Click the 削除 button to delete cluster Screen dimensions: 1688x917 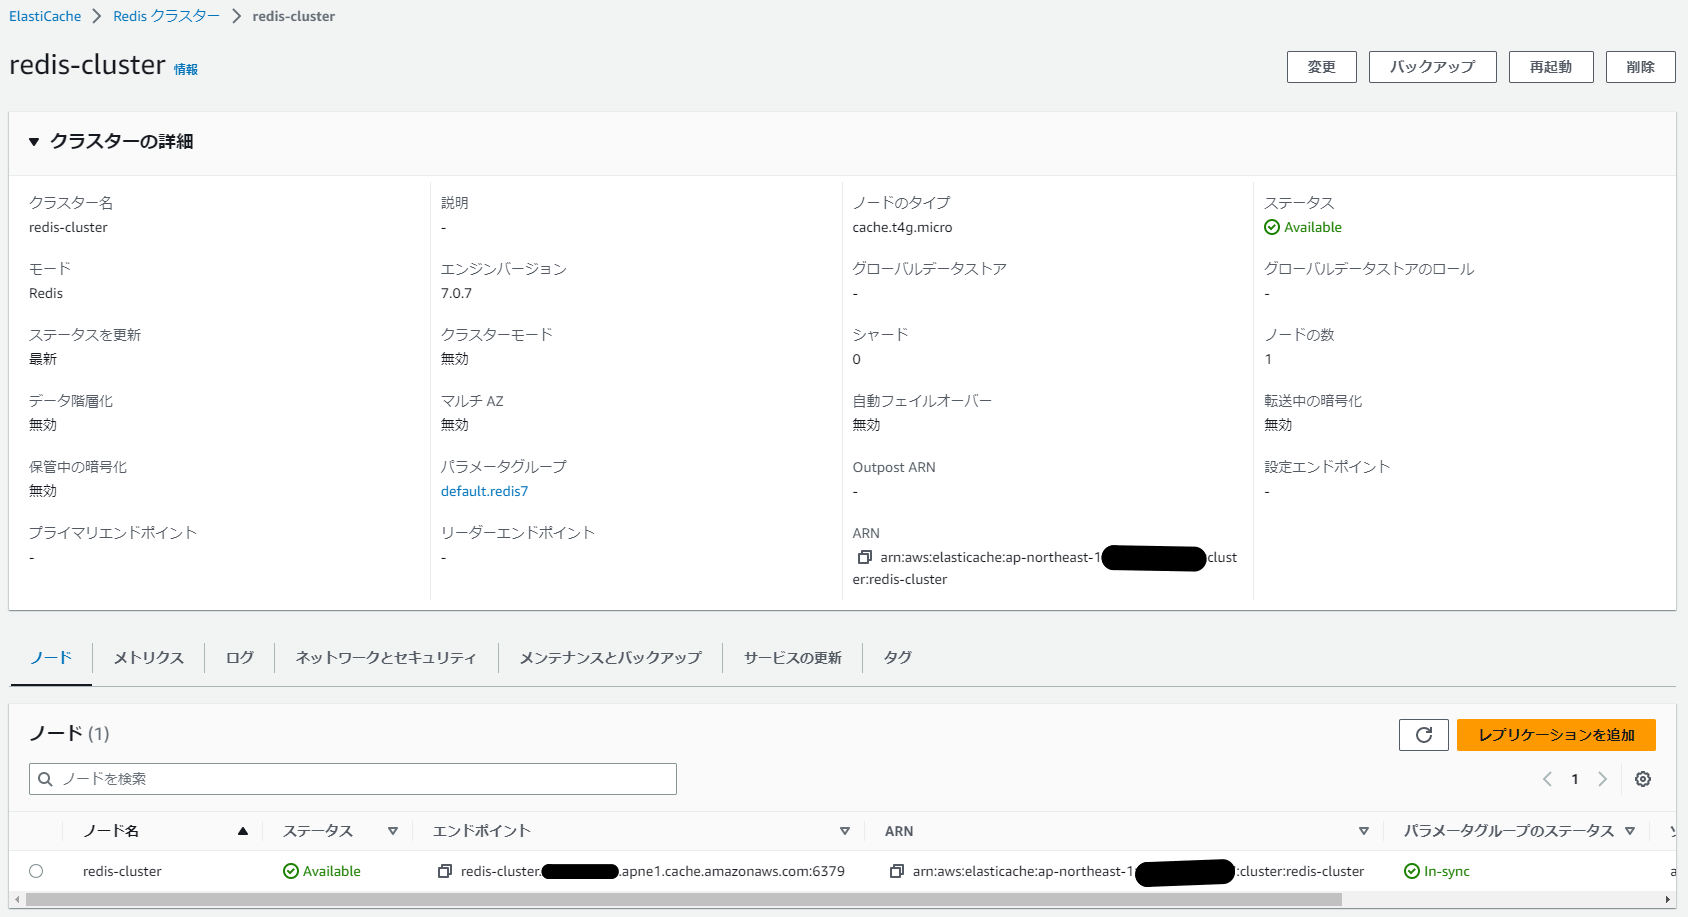point(1640,66)
